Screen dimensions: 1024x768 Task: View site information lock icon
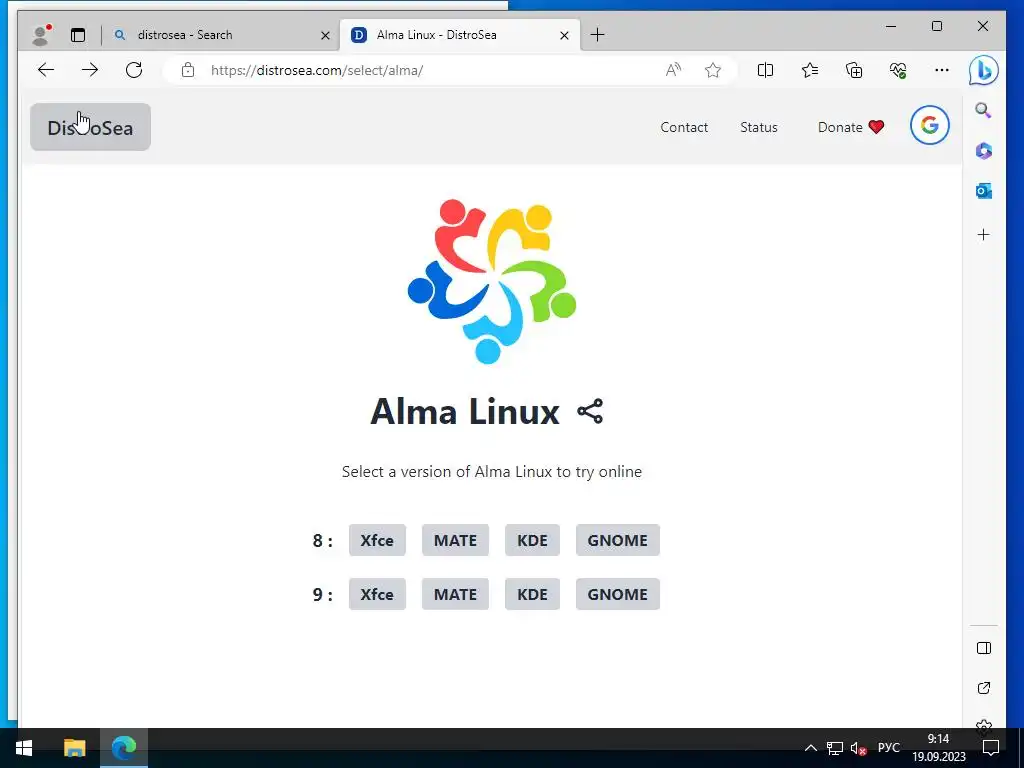[x=188, y=70]
